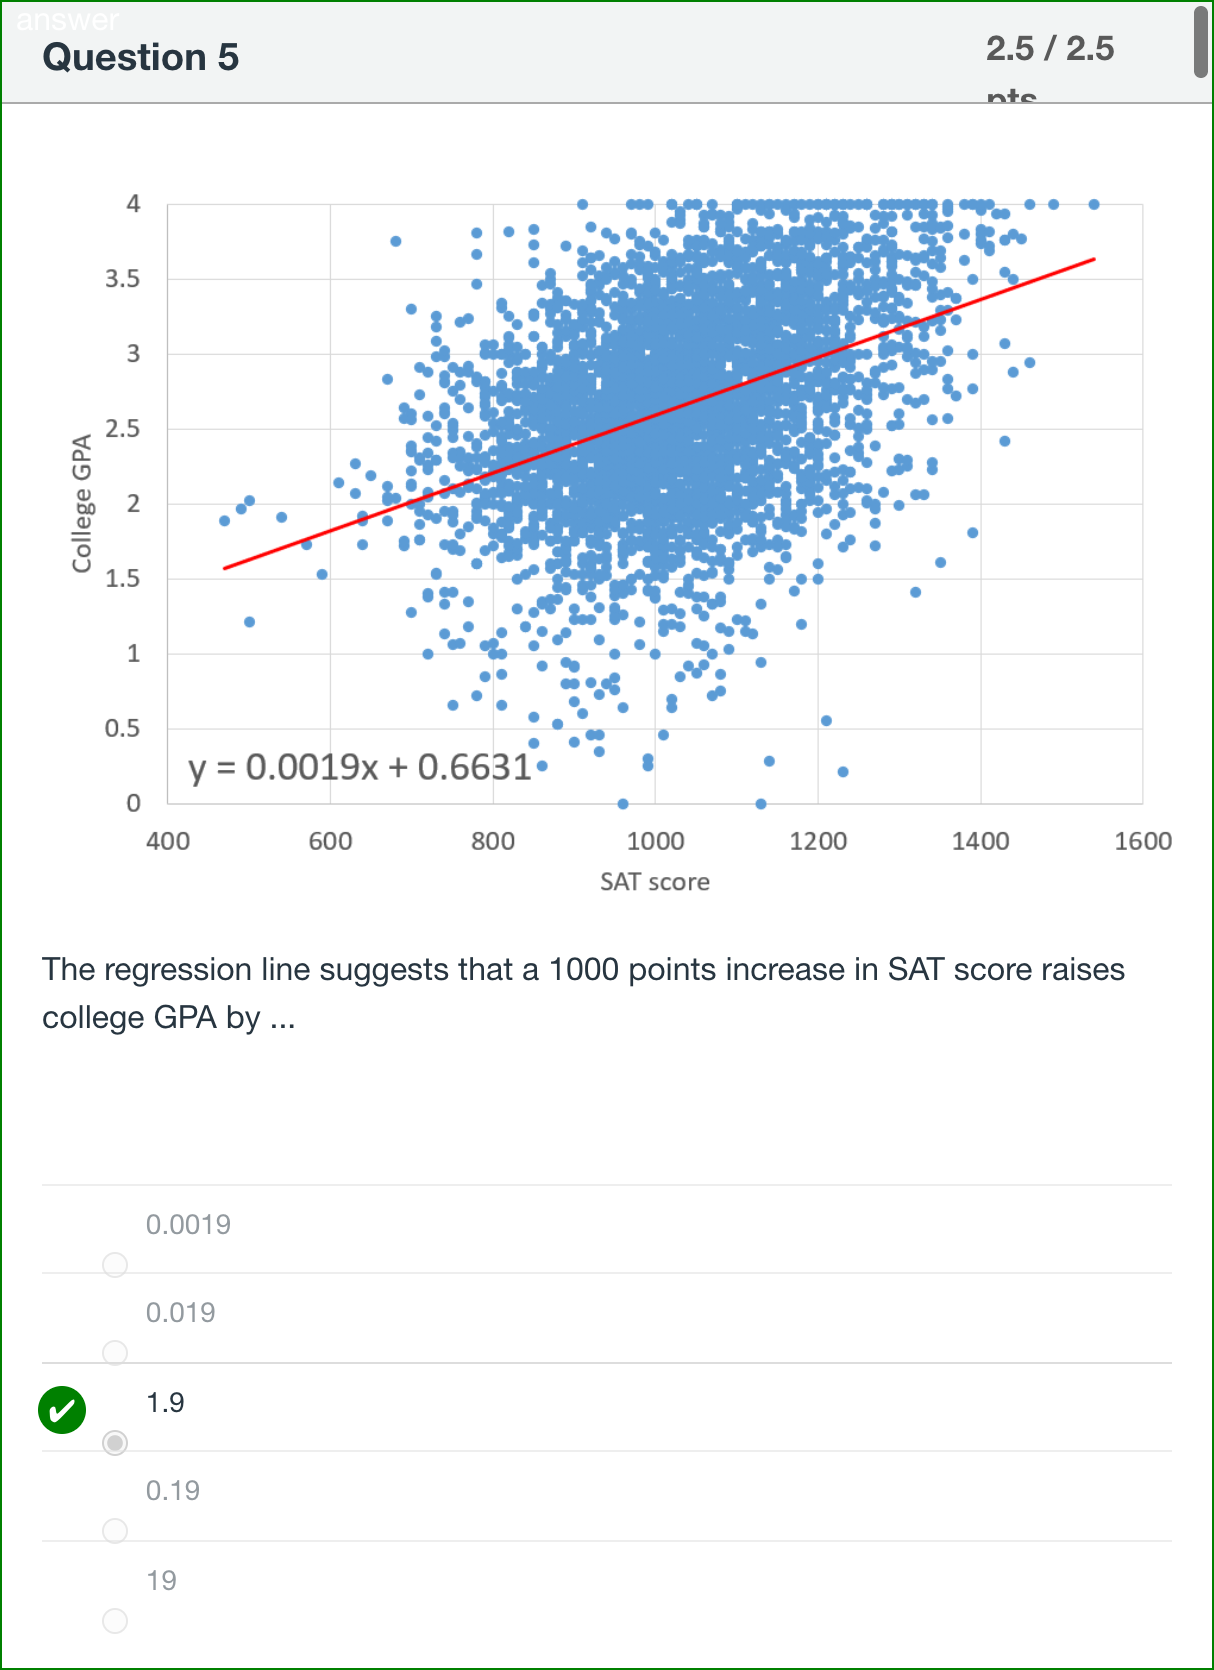Select the 0.0019 radio button
1214x1670 pixels.
click(115, 1265)
